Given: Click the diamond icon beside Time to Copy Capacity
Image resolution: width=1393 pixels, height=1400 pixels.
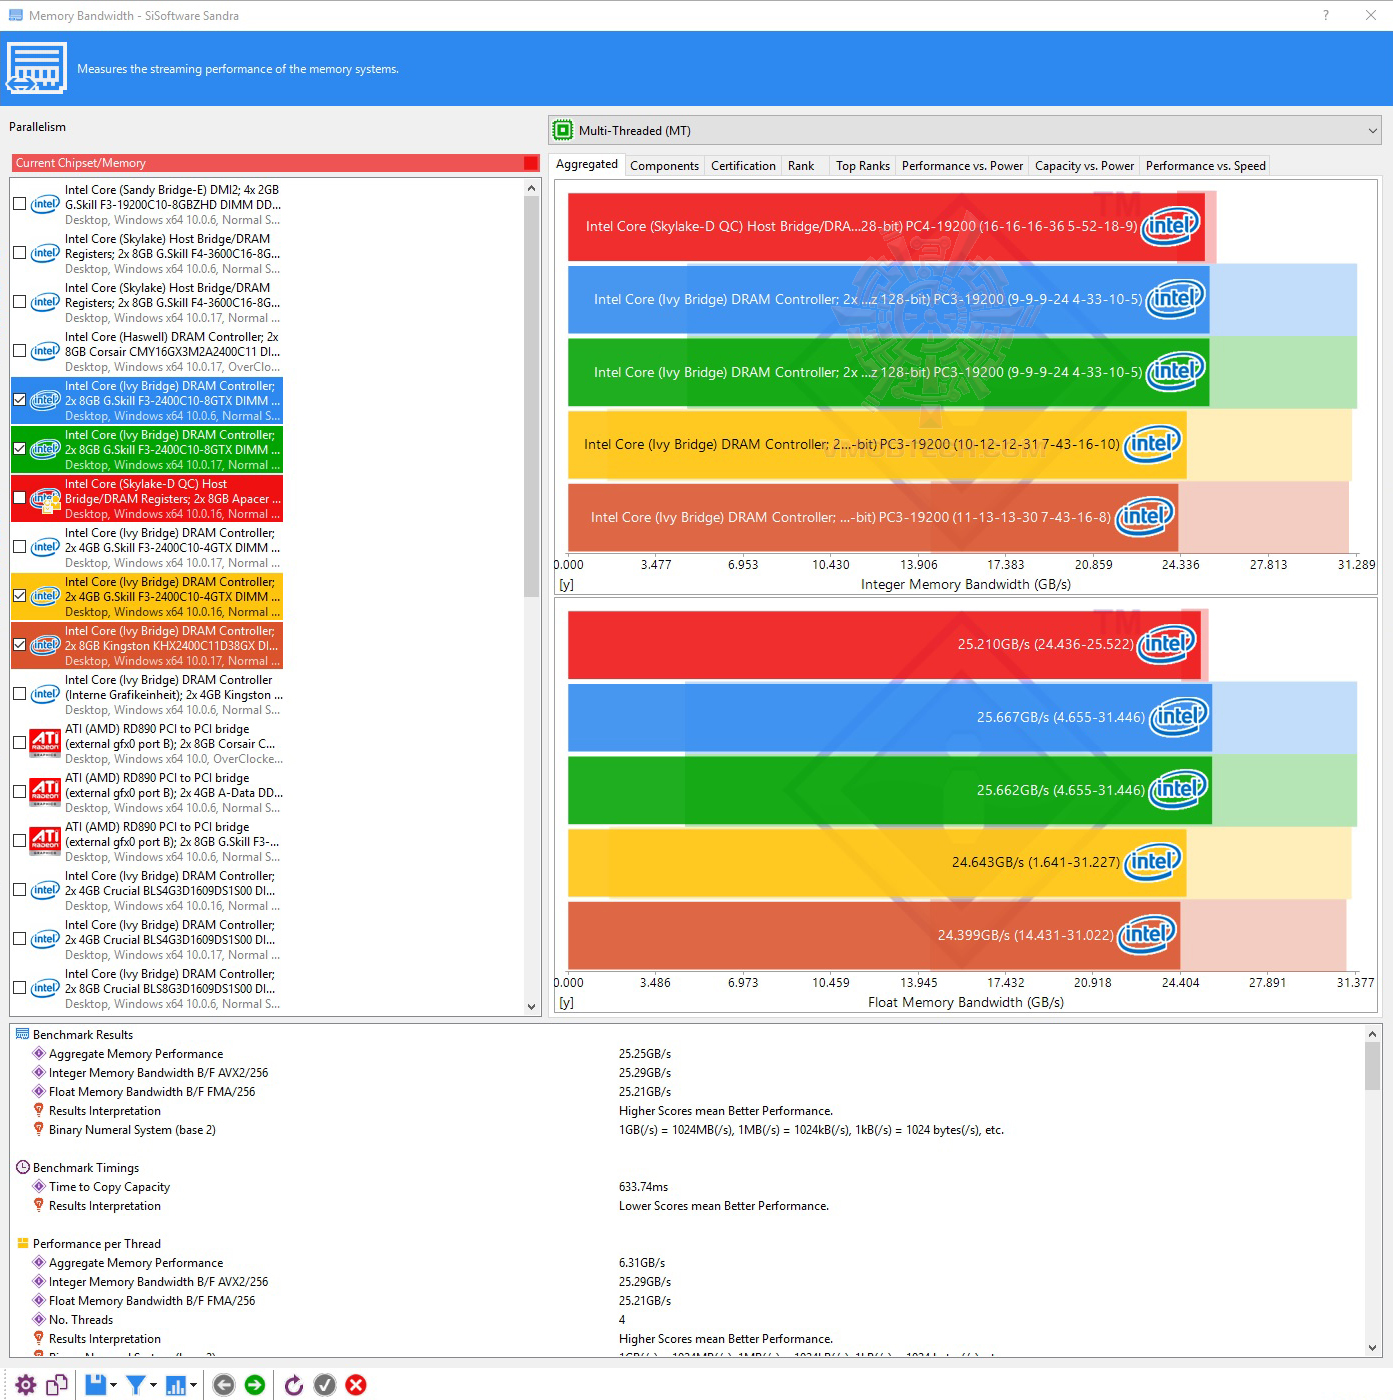Looking at the screenshot, I should tap(39, 1187).
